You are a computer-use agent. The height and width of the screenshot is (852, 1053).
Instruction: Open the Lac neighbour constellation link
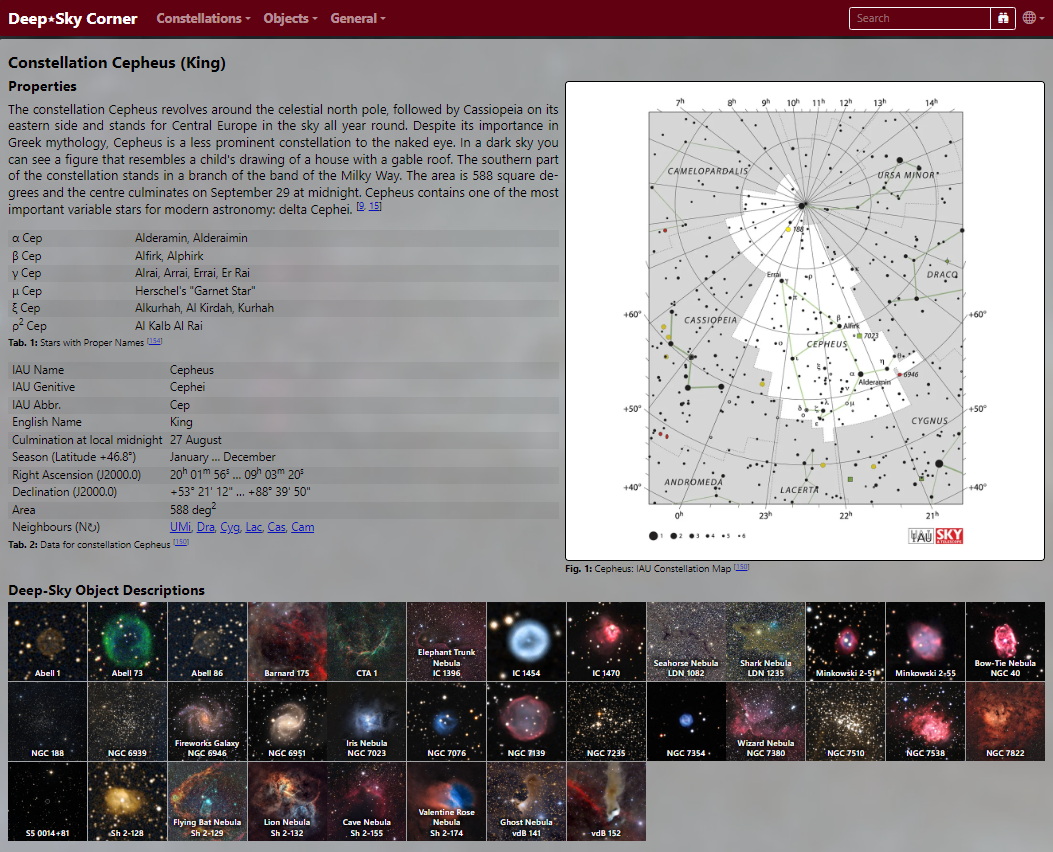pos(254,527)
